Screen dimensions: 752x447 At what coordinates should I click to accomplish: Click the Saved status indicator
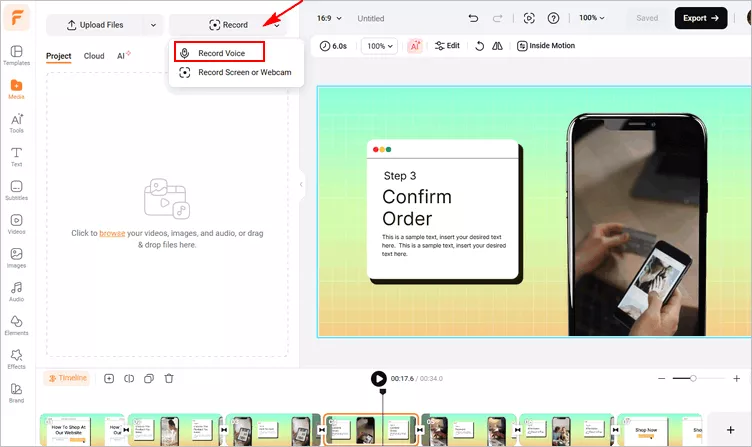[x=647, y=18]
